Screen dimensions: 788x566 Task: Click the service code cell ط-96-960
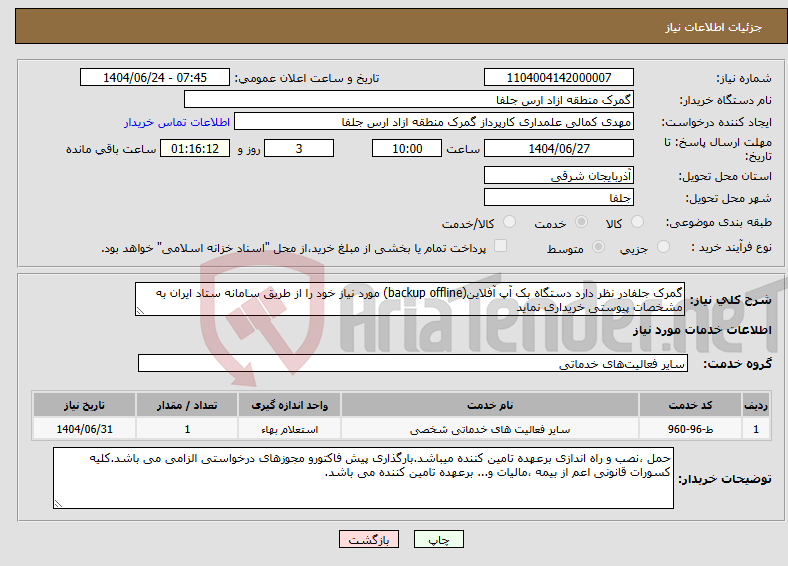pyautogui.click(x=691, y=429)
